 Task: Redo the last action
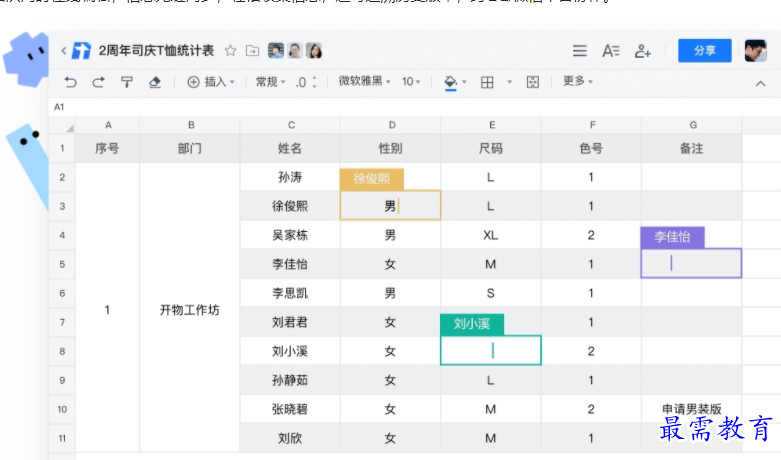point(99,82)
